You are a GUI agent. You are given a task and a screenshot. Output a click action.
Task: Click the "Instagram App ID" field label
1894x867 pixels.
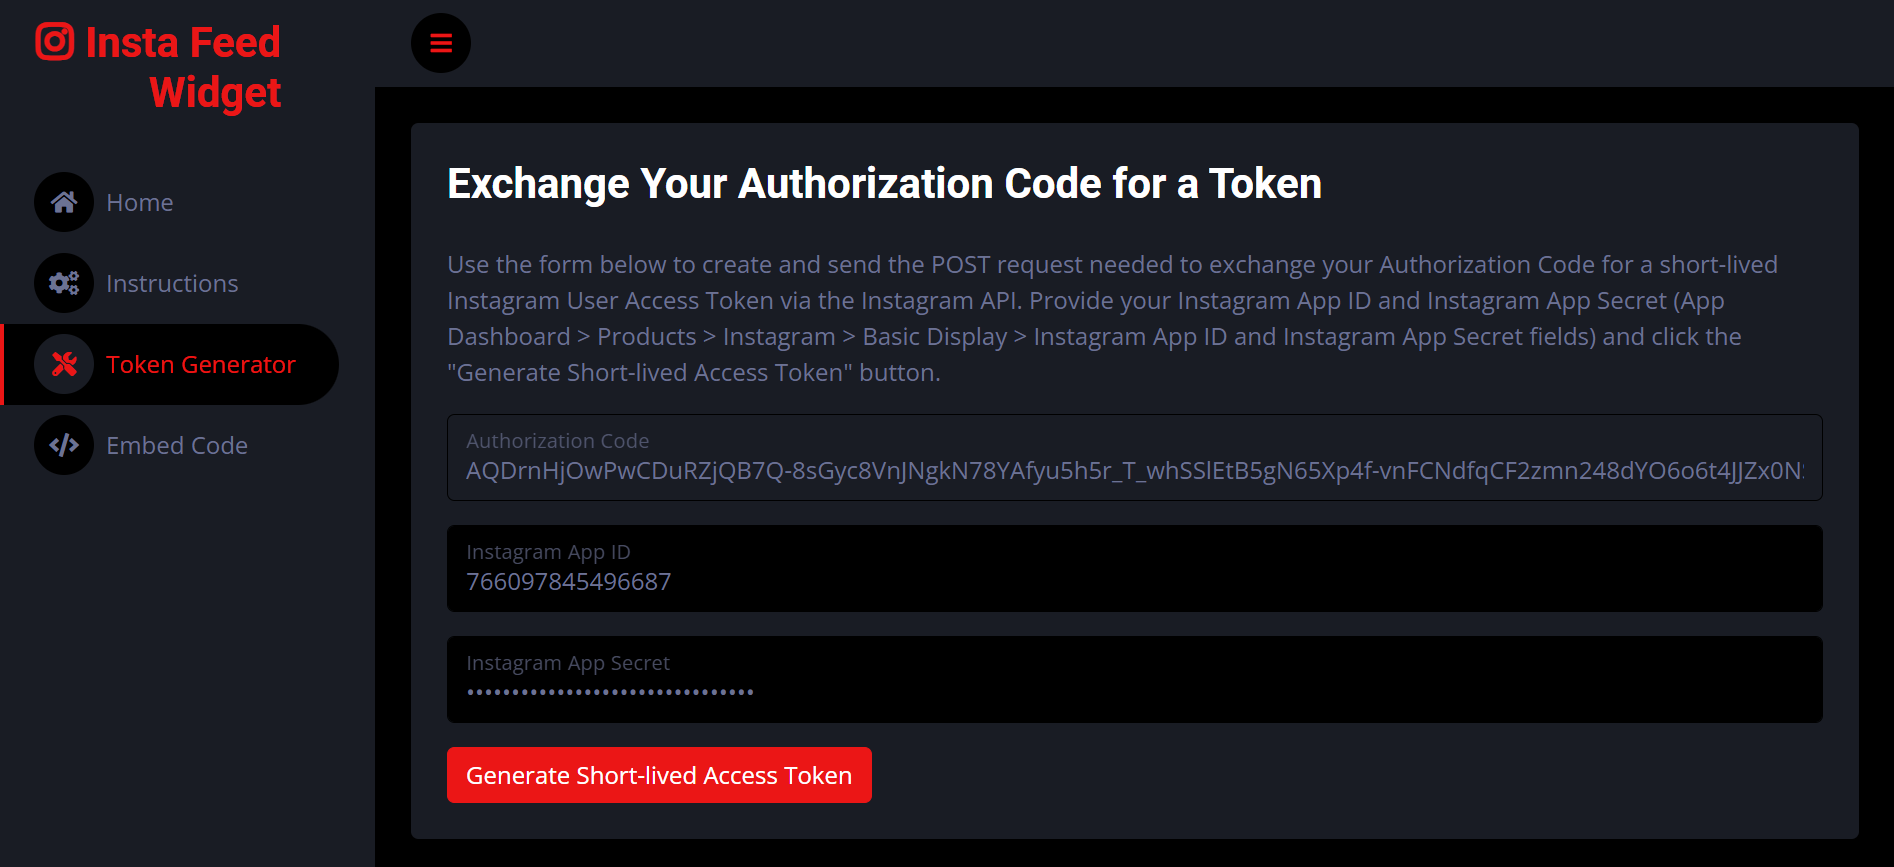pyautogui.click(x=548, y=552)
